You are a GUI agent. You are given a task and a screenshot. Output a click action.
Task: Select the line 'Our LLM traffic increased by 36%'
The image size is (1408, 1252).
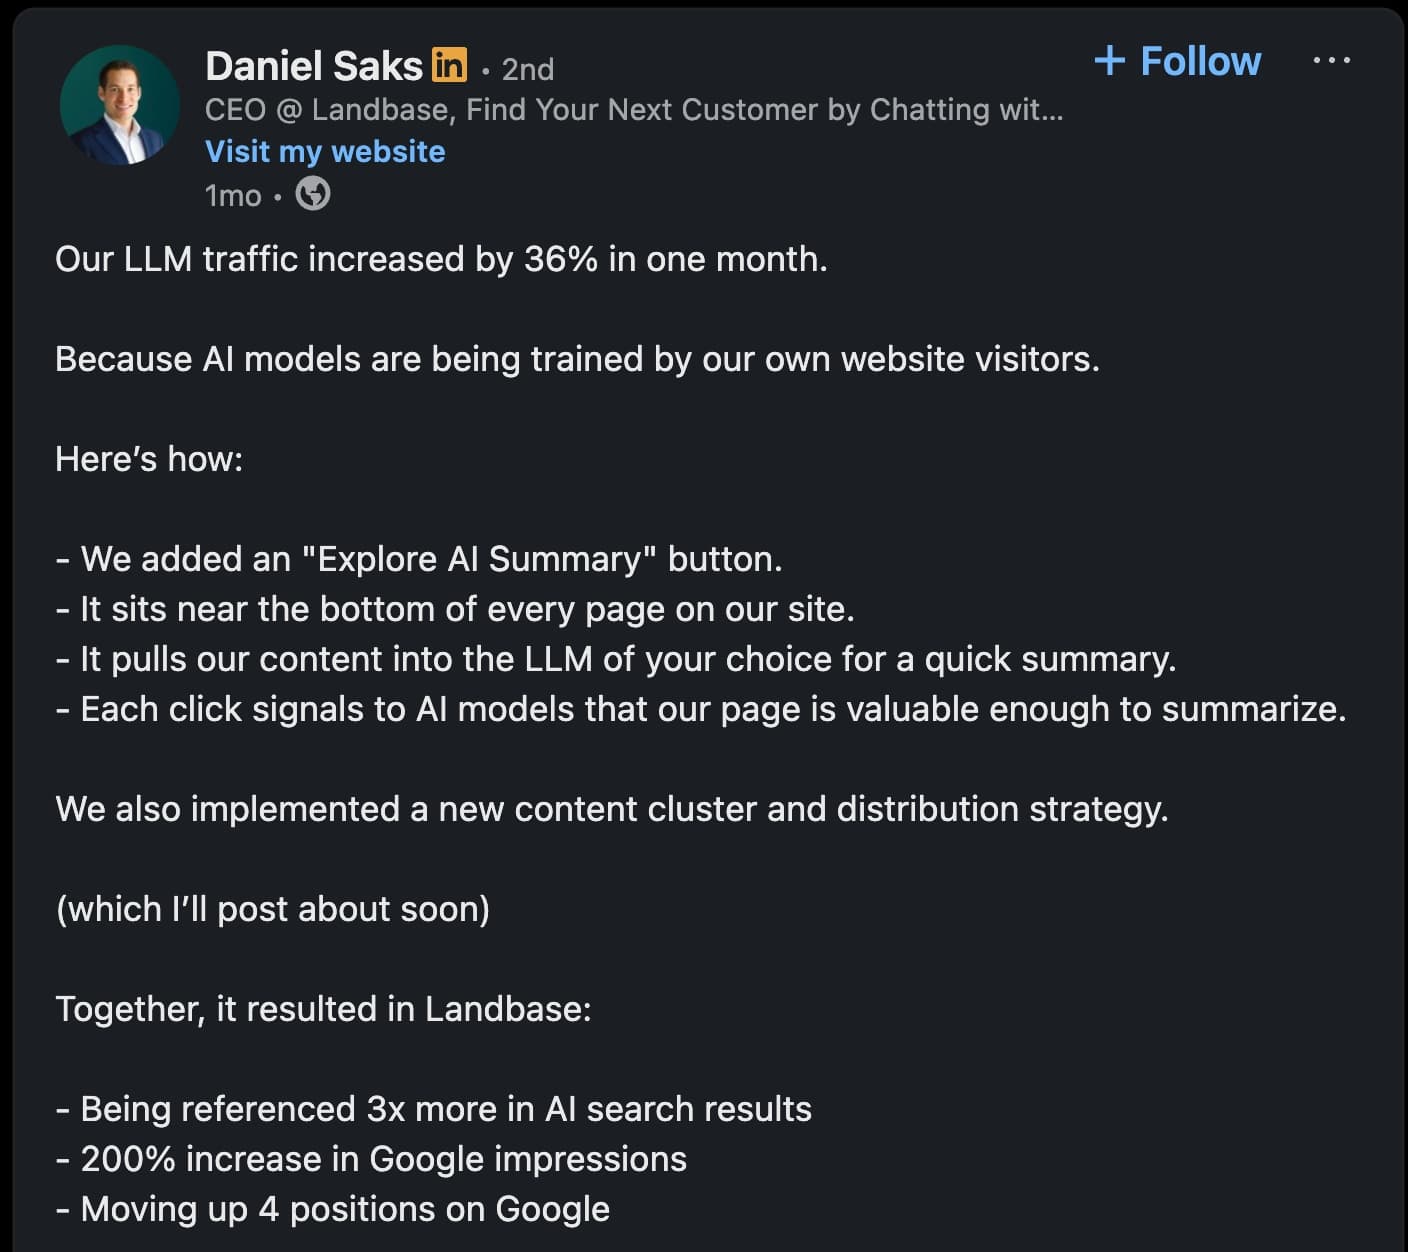(x=440, y=259)
